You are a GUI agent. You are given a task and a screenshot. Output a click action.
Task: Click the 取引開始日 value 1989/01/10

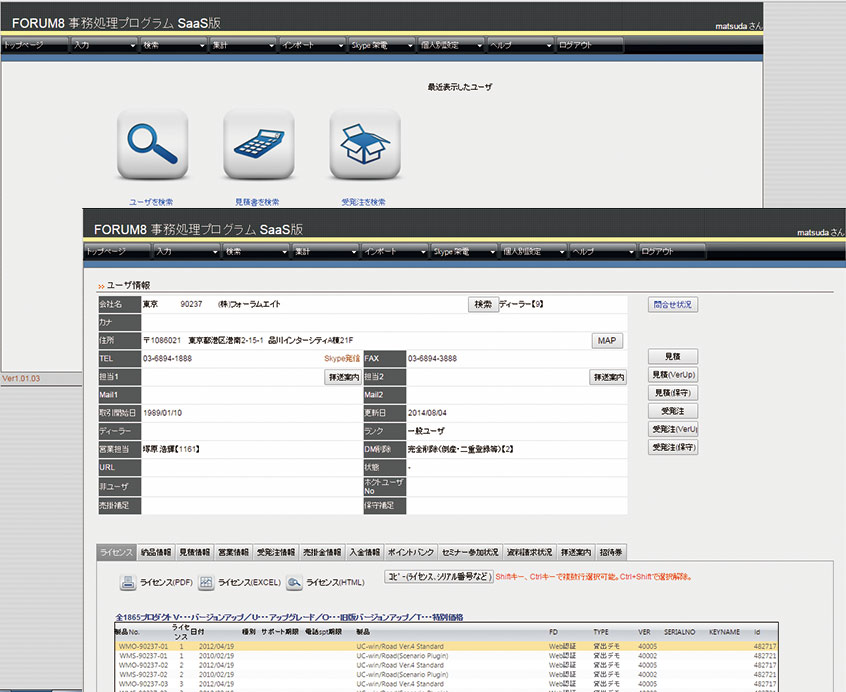coord(162,413)
